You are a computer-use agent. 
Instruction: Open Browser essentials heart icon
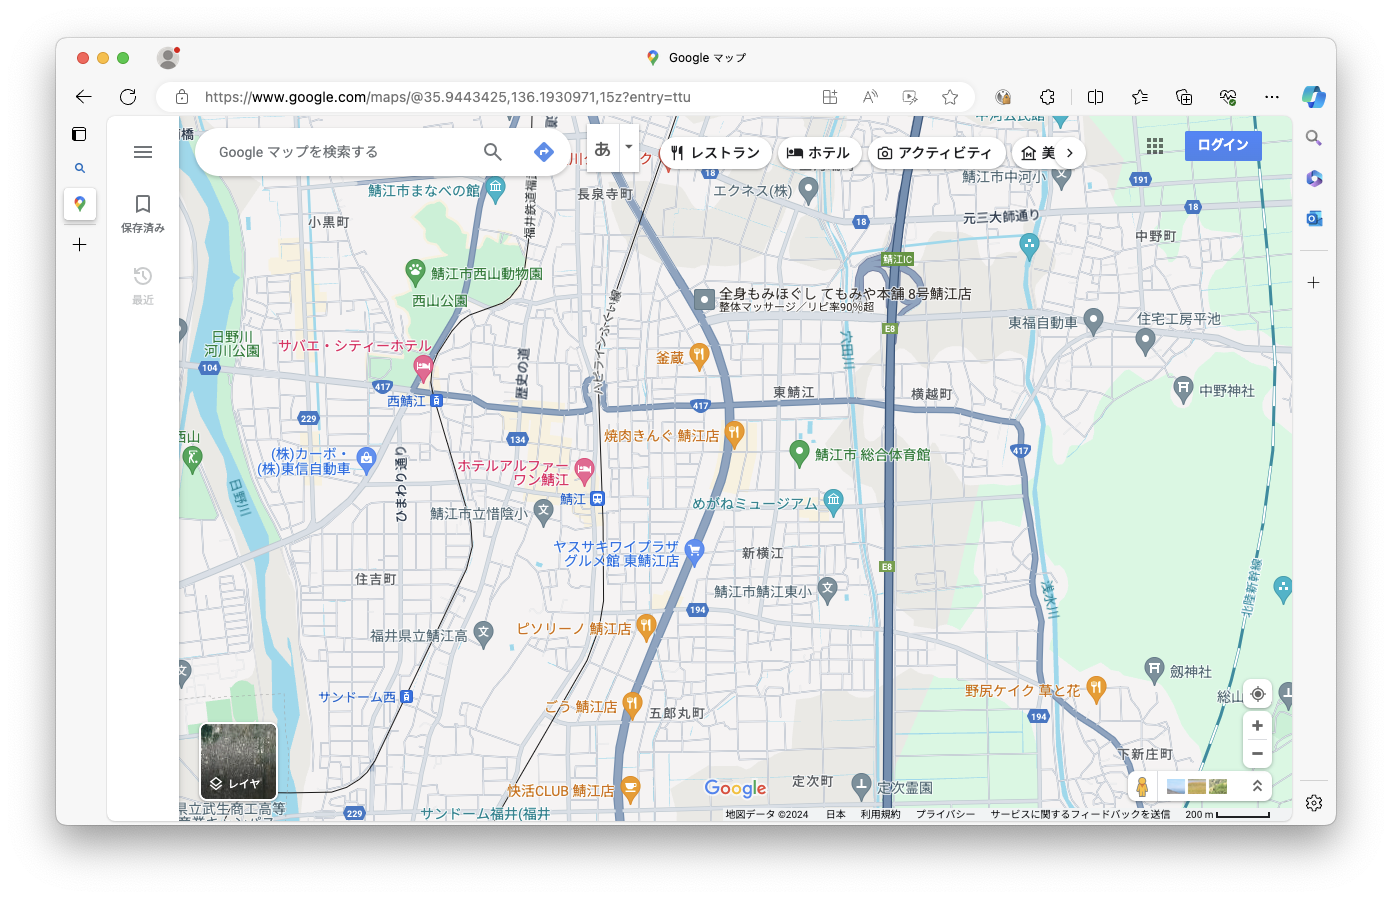point(1228,97)
